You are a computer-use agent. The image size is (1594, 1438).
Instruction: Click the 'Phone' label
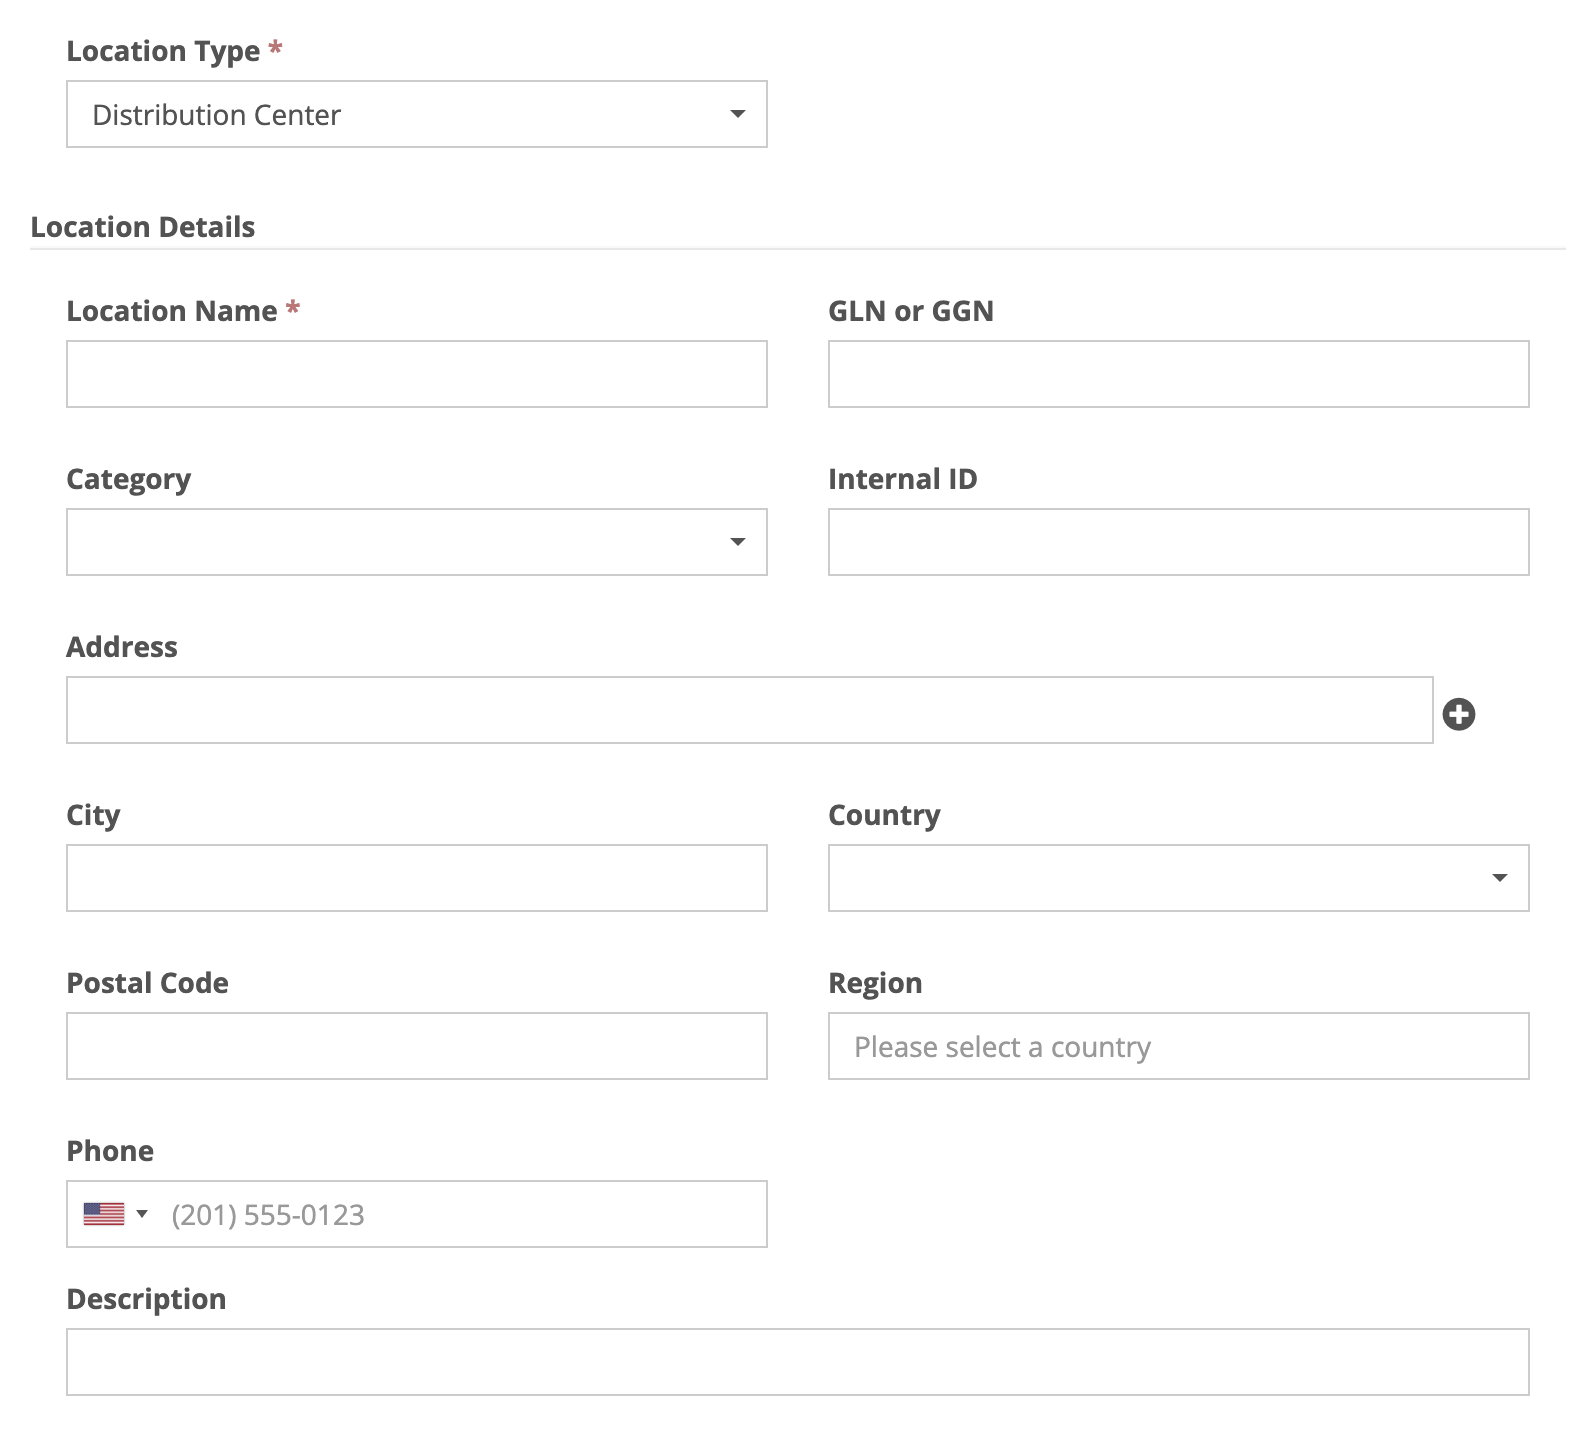tap(110, 1151)
